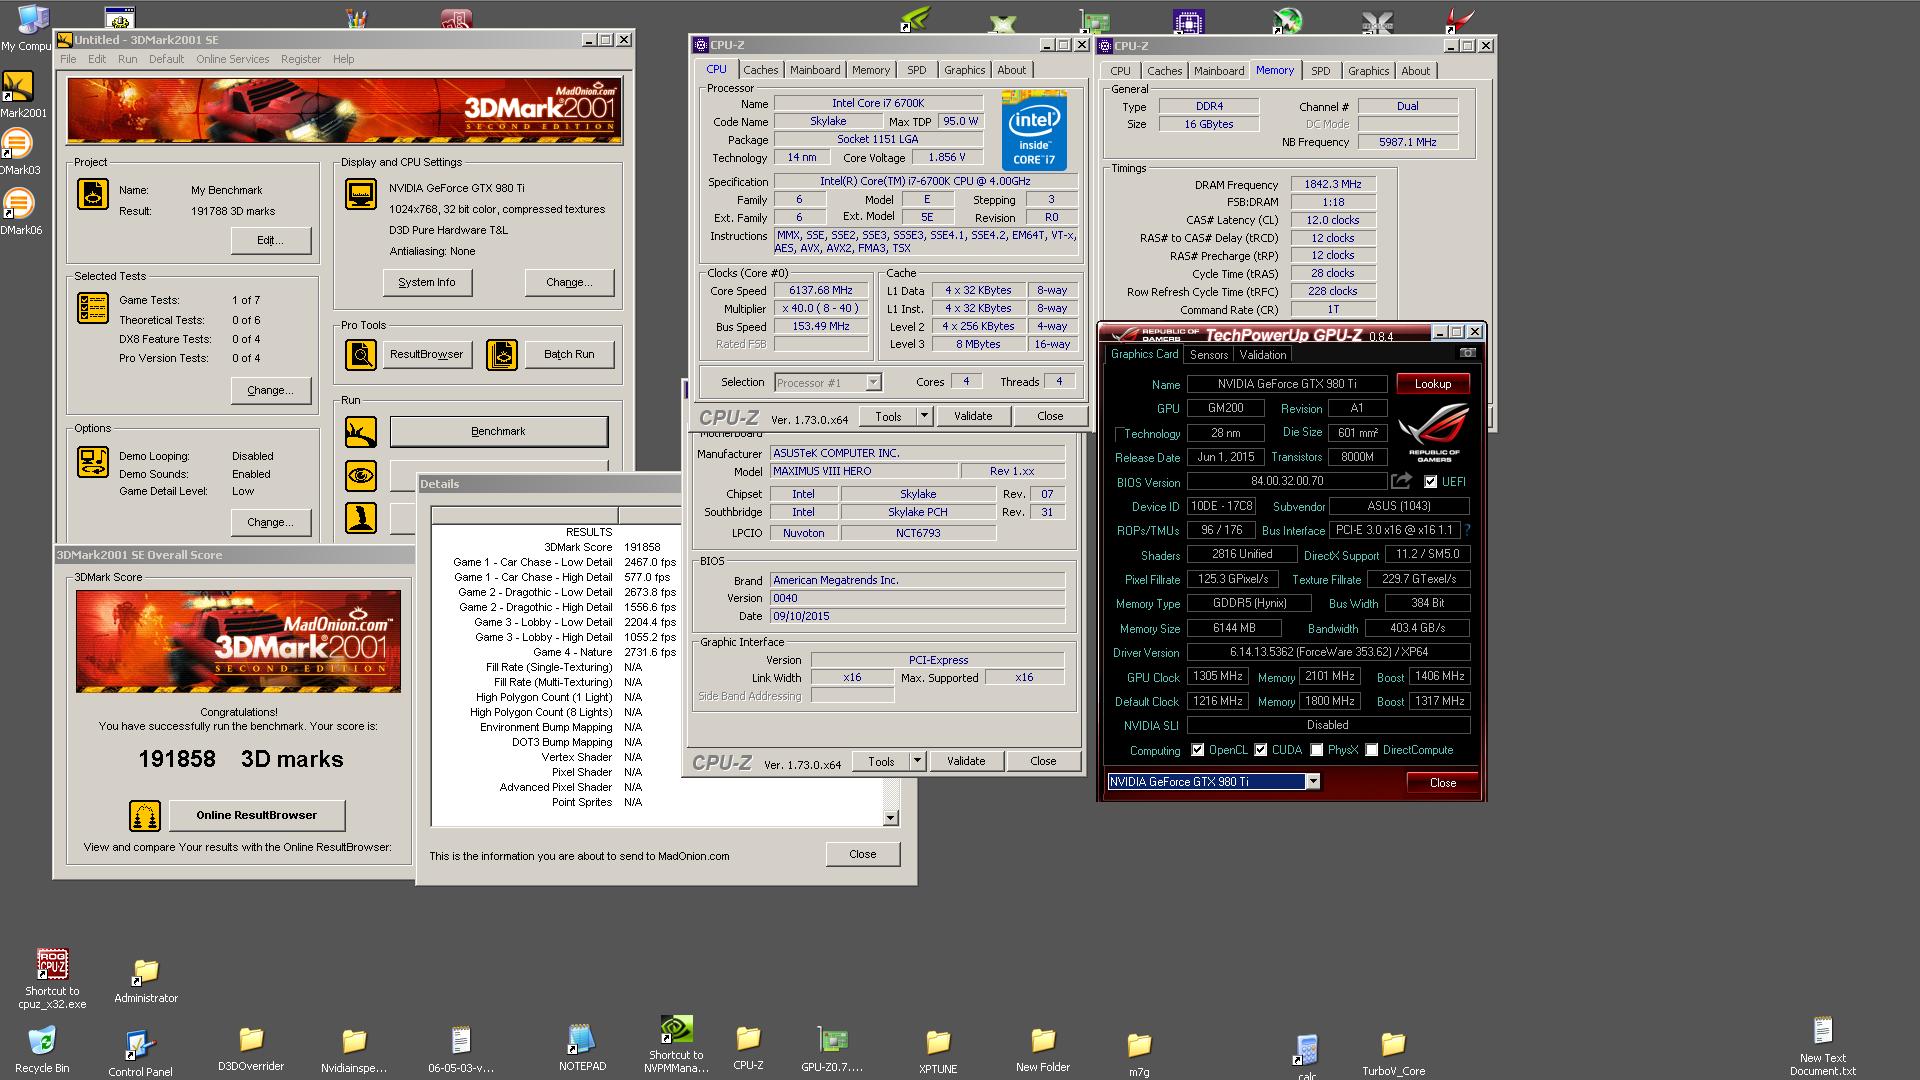1920x1080 pixels.
Task: Open the Recycle Bin desktop icon
Action: (x=42, y=1041)
